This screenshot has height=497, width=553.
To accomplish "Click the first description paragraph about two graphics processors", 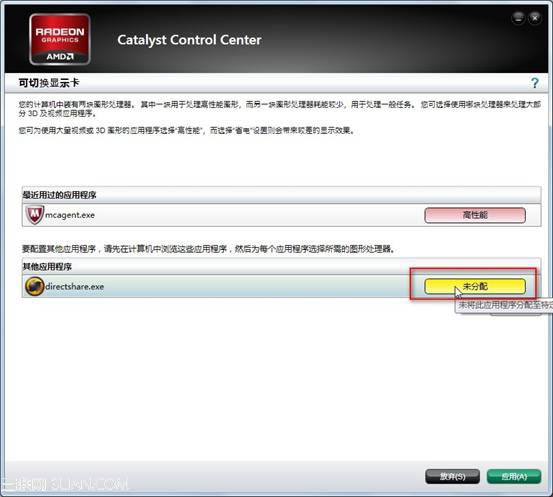I will (279, 109).
